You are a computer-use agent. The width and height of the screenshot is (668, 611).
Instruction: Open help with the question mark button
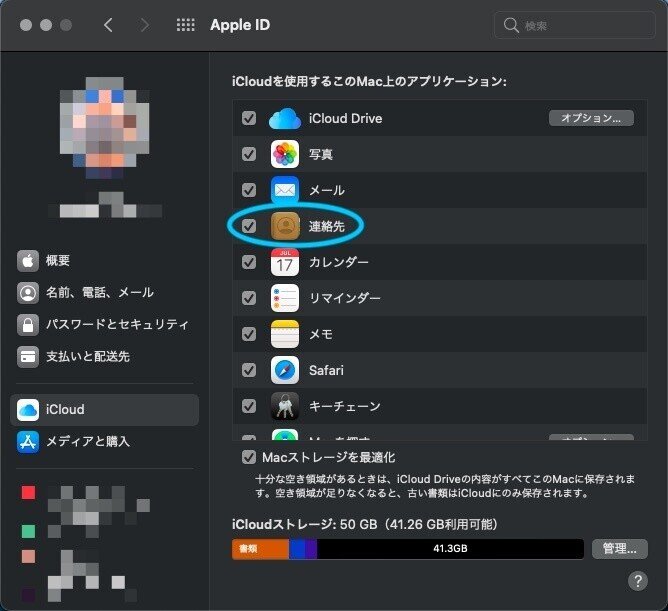coord(638,581)
